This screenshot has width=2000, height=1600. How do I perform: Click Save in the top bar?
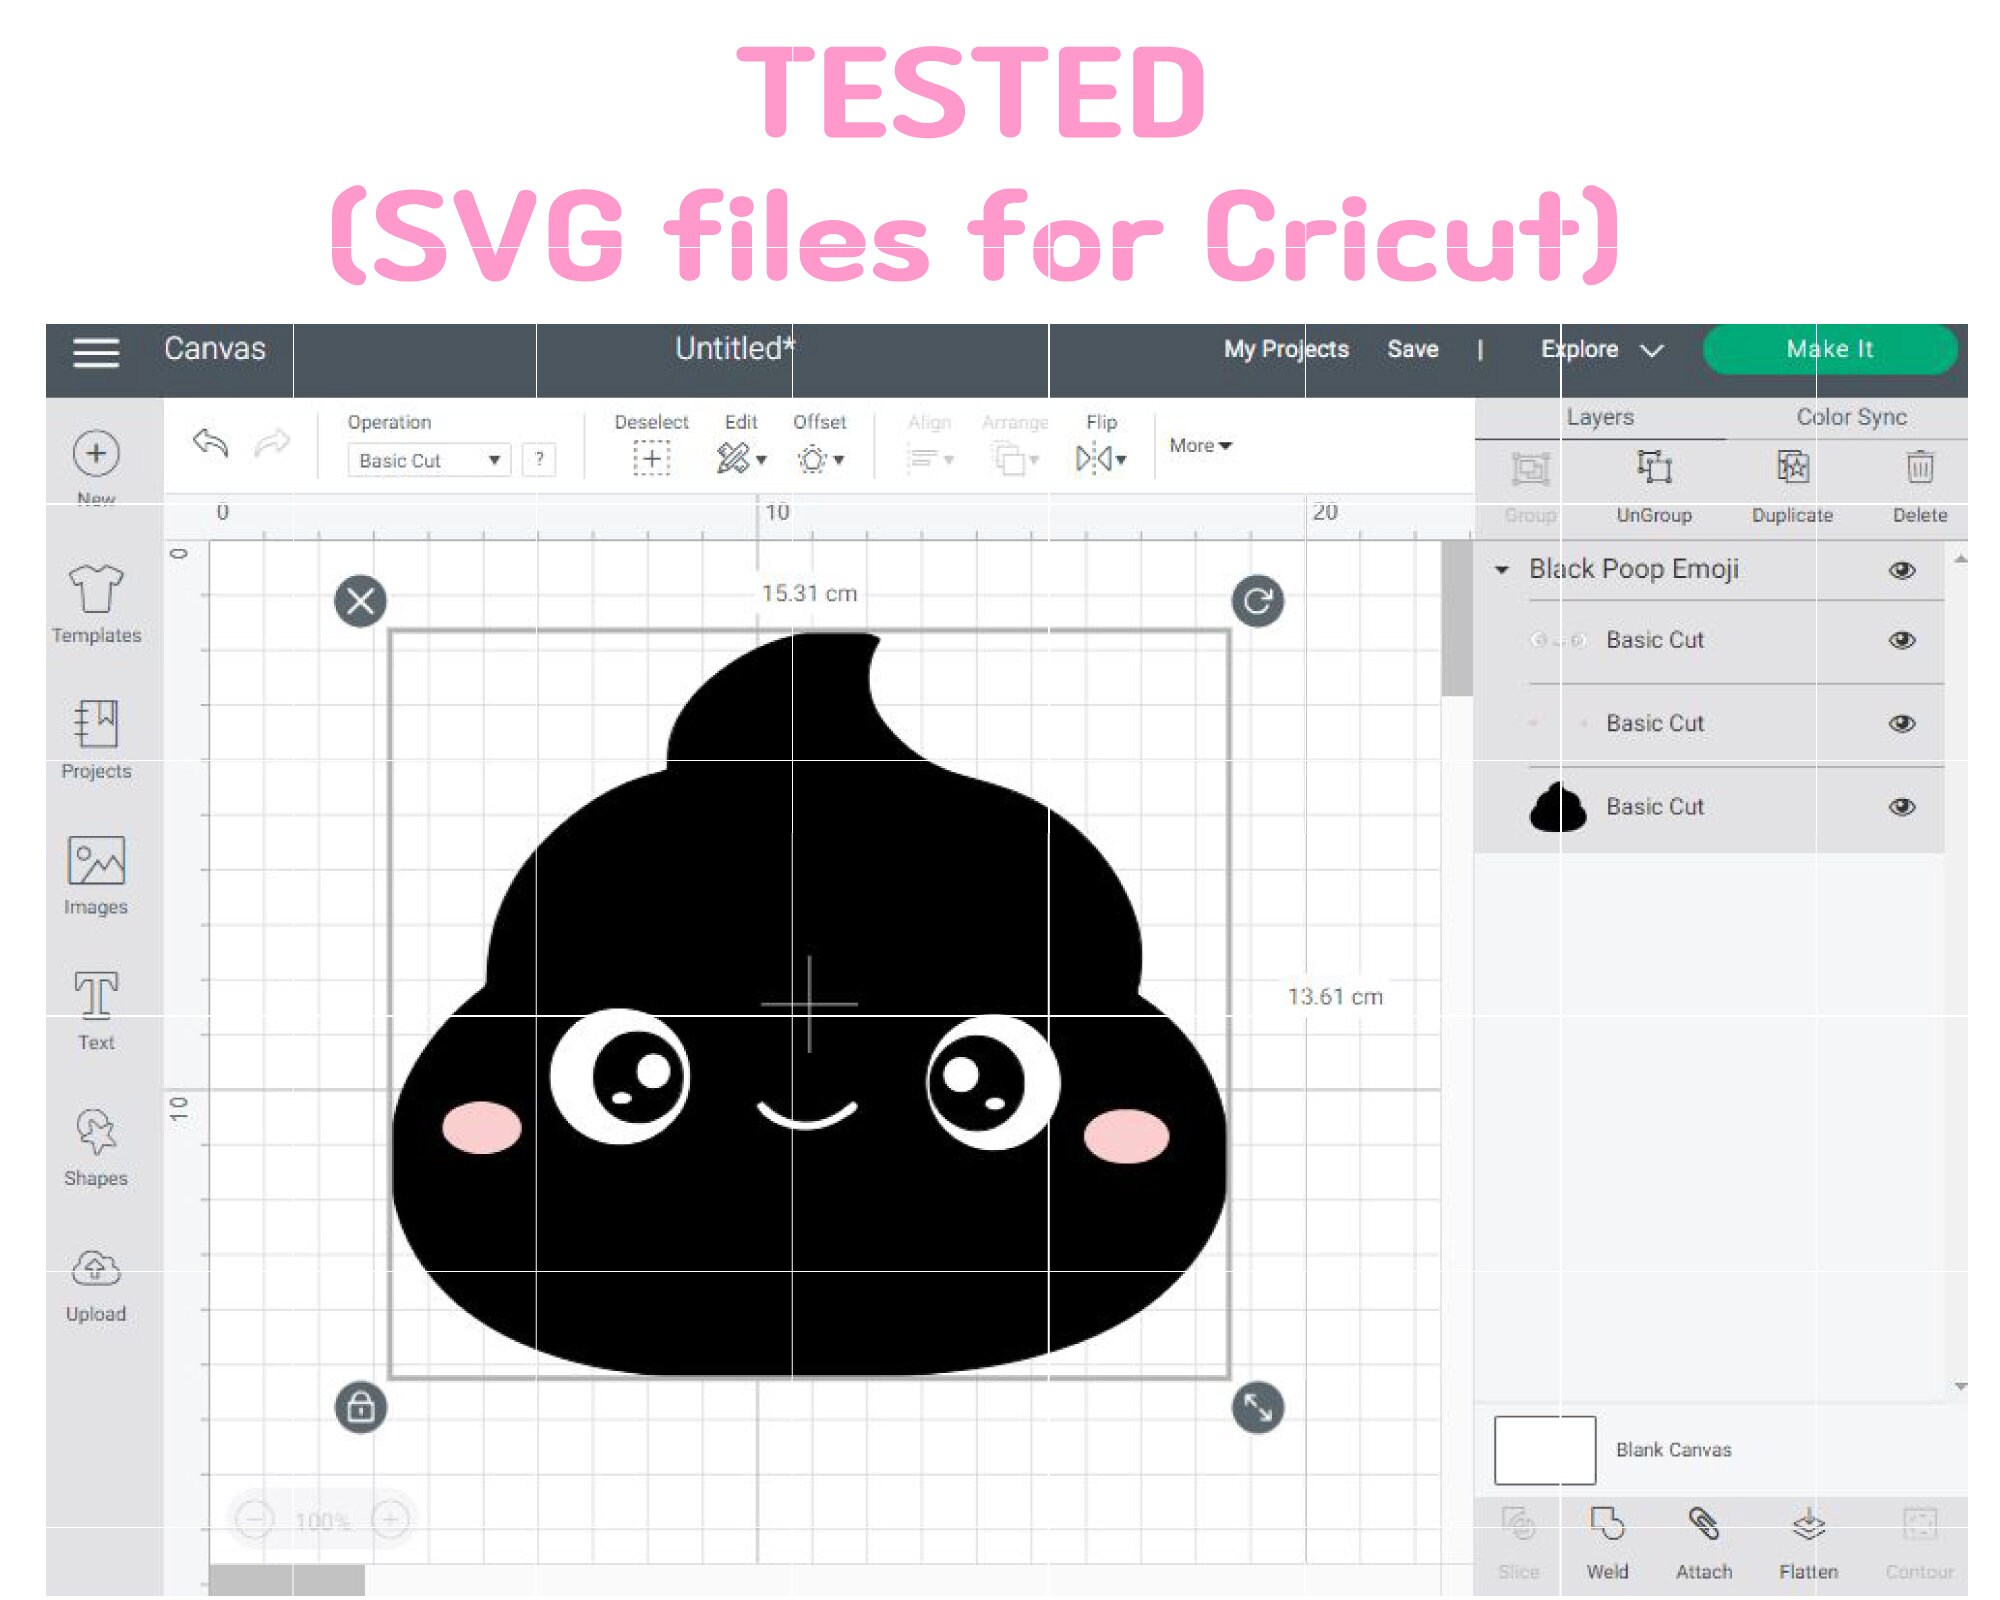[x=1413, y=349]
